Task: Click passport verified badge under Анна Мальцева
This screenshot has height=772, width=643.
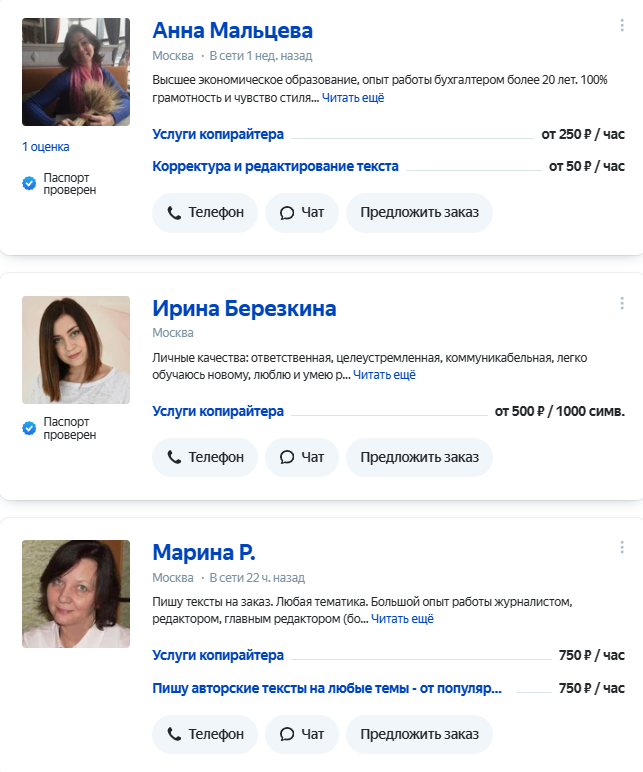Action: pos(61,183)
